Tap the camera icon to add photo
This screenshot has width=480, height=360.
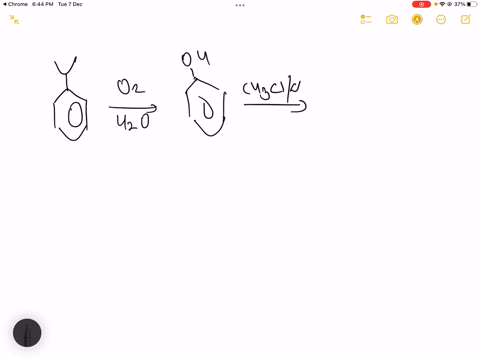point(392,20)
